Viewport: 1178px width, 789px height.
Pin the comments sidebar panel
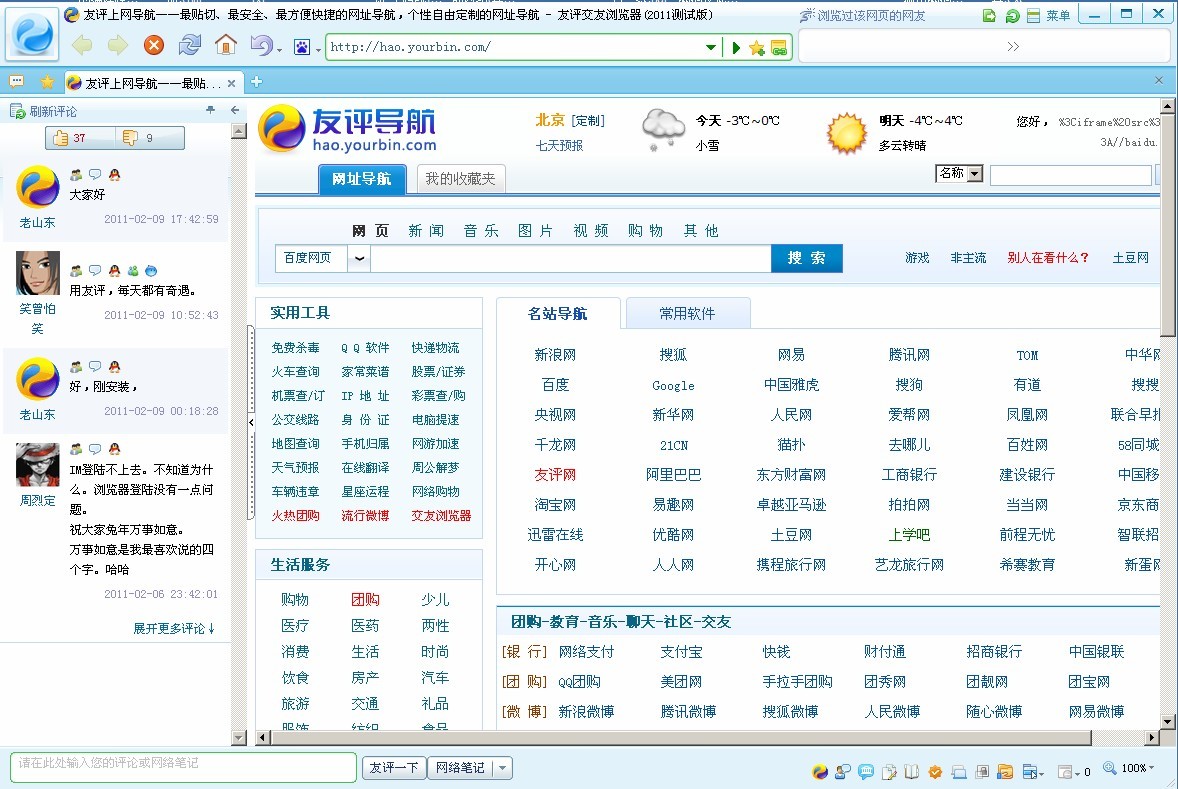click(210, 110)
